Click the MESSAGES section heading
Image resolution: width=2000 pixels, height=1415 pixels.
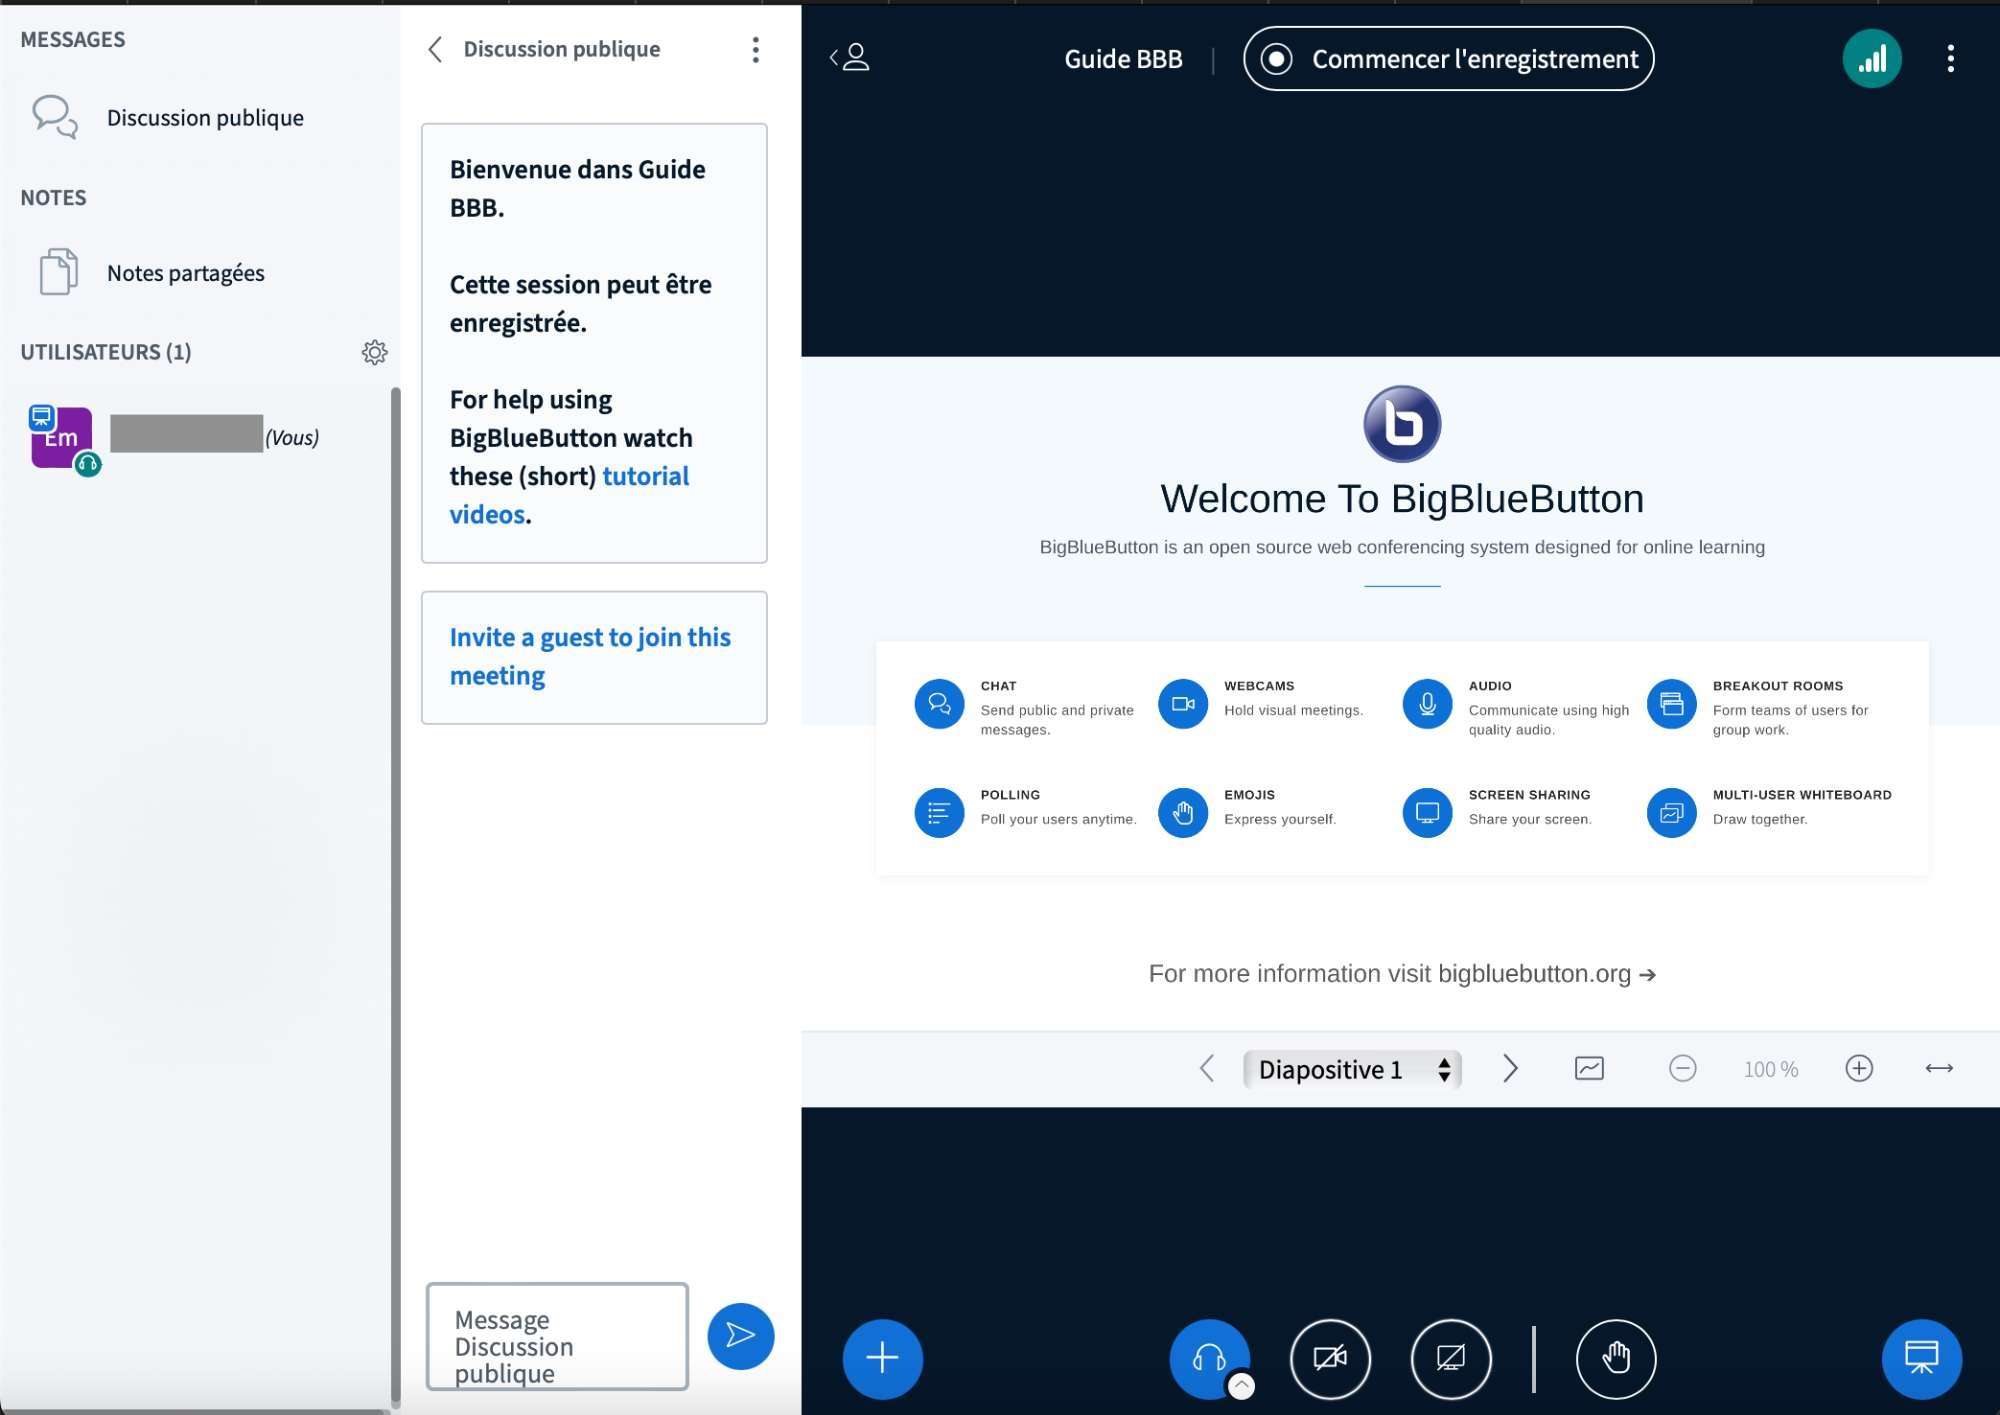73,40
